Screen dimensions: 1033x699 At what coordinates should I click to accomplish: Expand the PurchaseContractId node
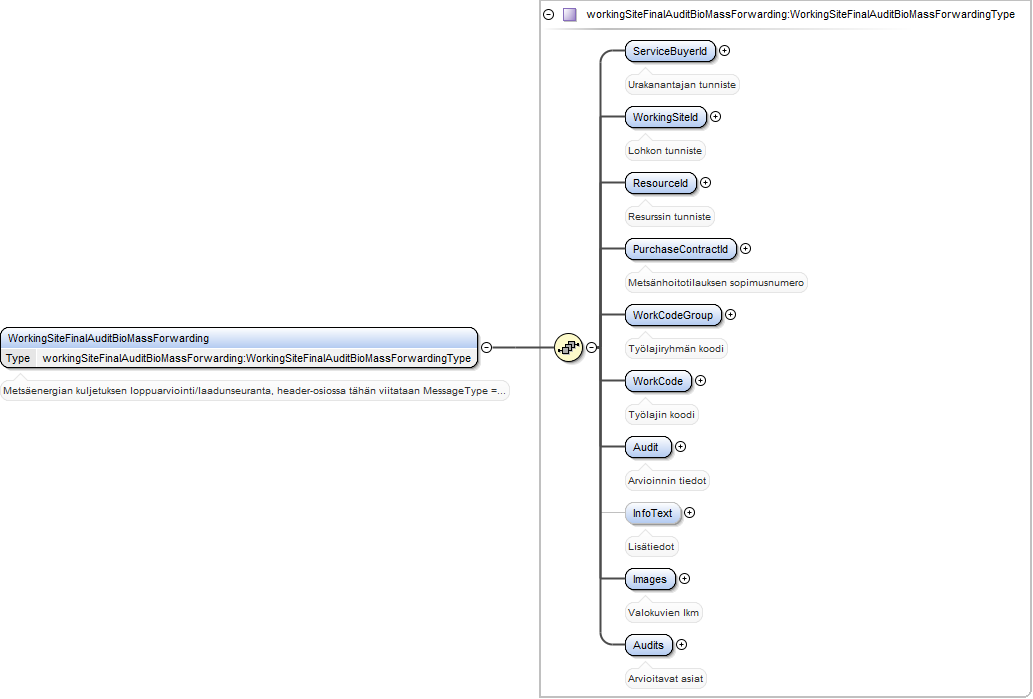[x=746, y=248]
